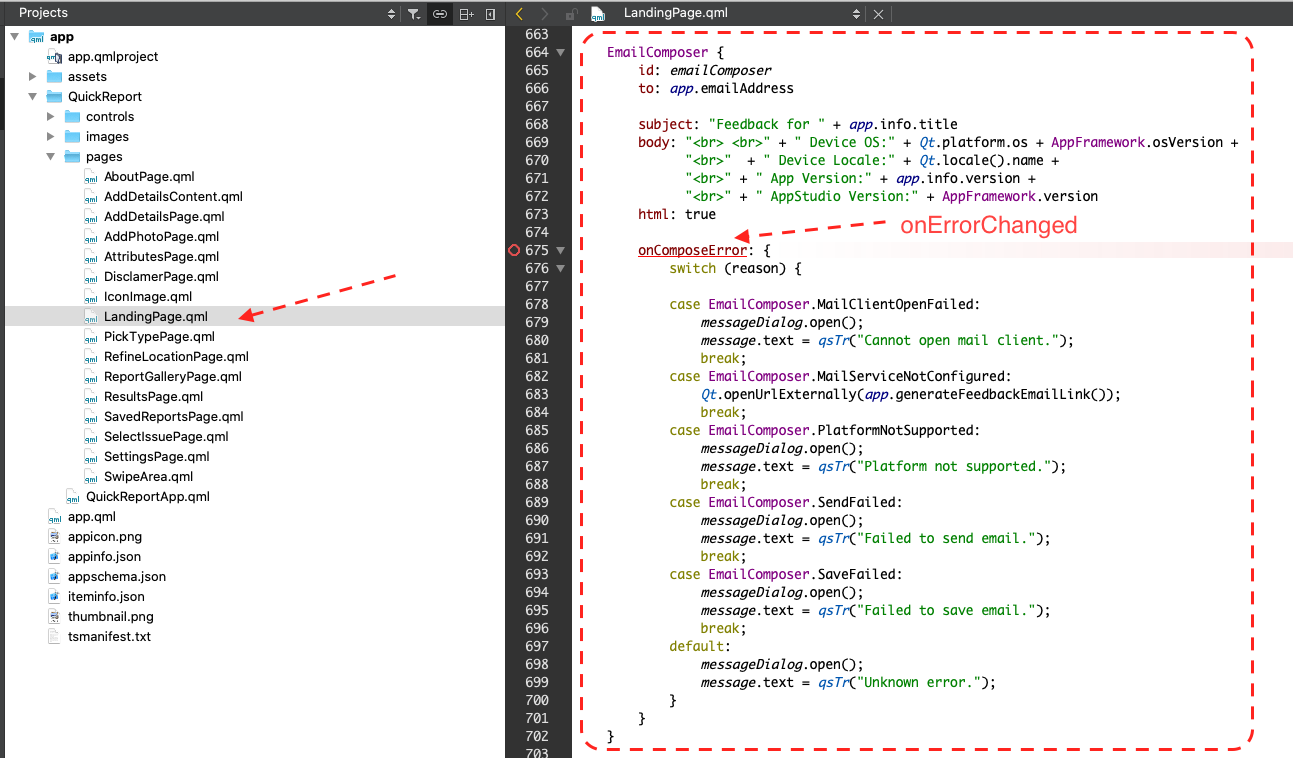This screenshot has width=1293, height=758.
Task: Open IconImage.qml
Action: coord(148,296)
